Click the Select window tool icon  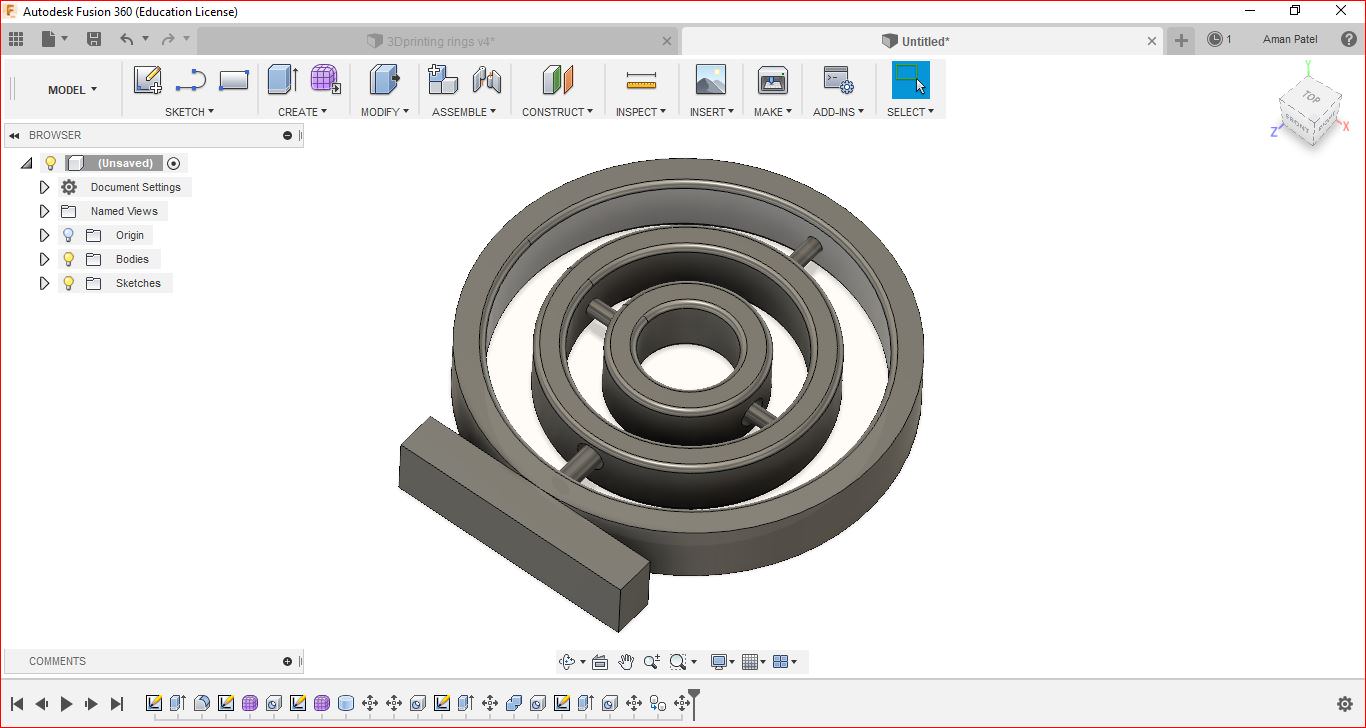pyautogui.click(x=910, y=80)
